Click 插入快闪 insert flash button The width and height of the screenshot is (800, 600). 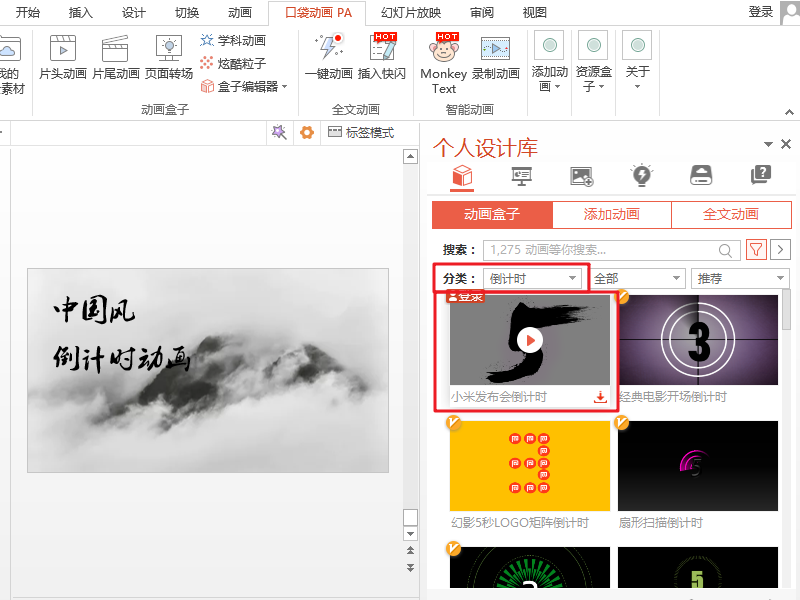pyautogui.click(x=382, y=57)
